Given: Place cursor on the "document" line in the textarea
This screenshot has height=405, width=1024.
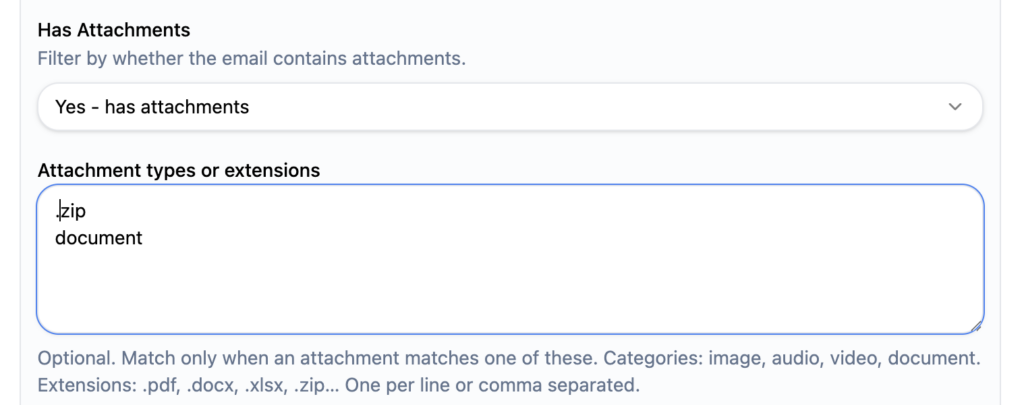Looking at the screenshot, I should click(x=99, y=238).
